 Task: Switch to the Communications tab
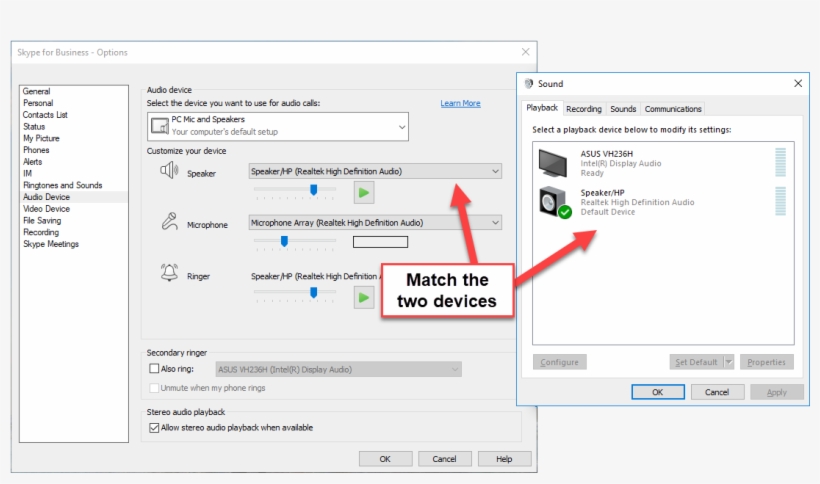(673, 109)
